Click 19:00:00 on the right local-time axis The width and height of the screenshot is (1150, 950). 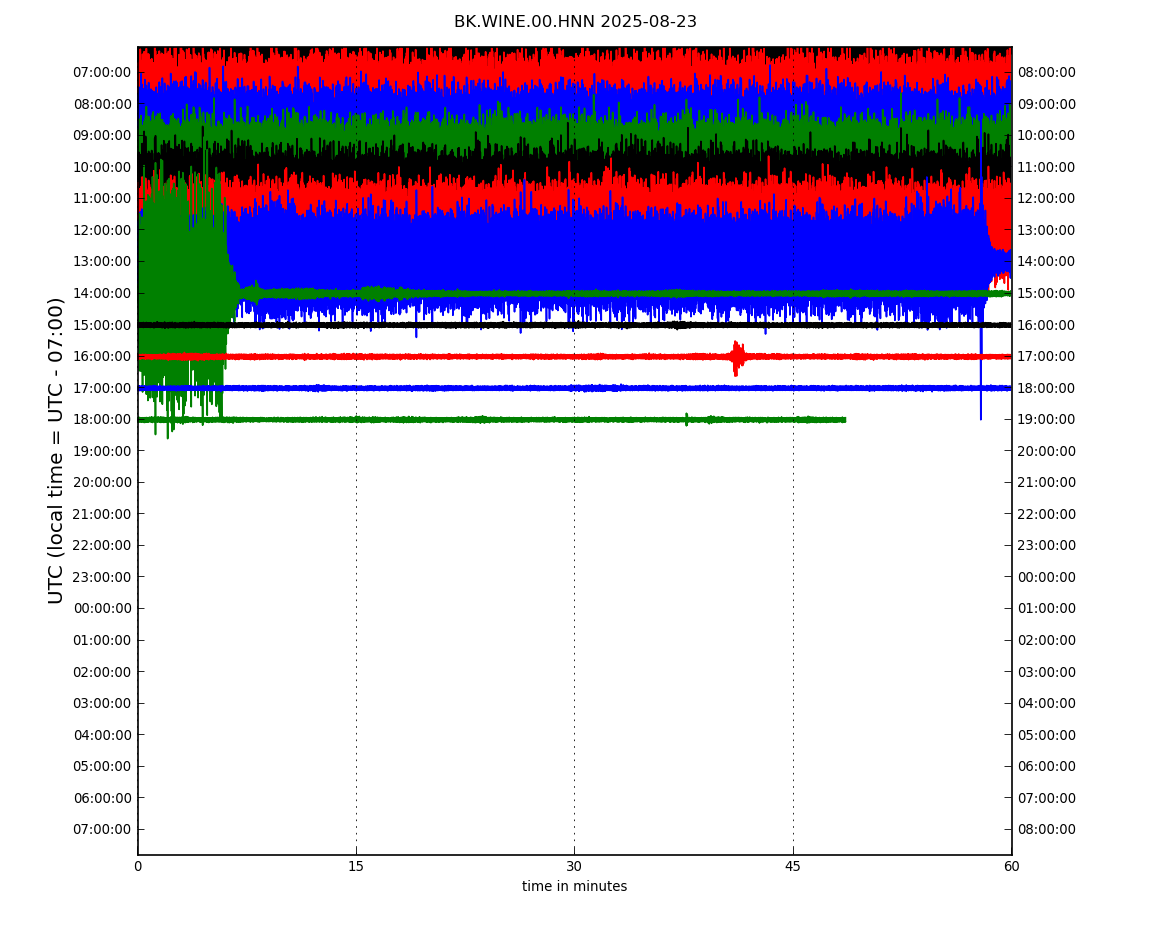coord(1047,420)
